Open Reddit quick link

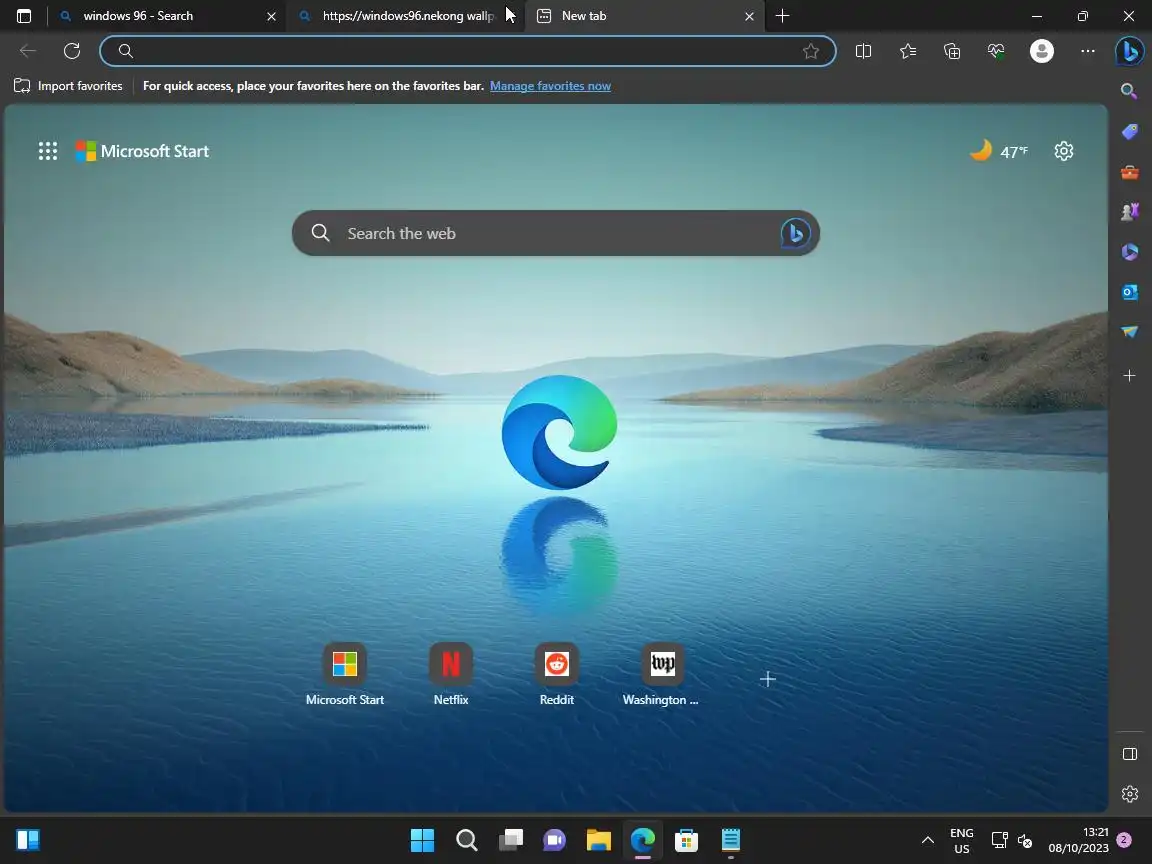click(x=556, y=674)
